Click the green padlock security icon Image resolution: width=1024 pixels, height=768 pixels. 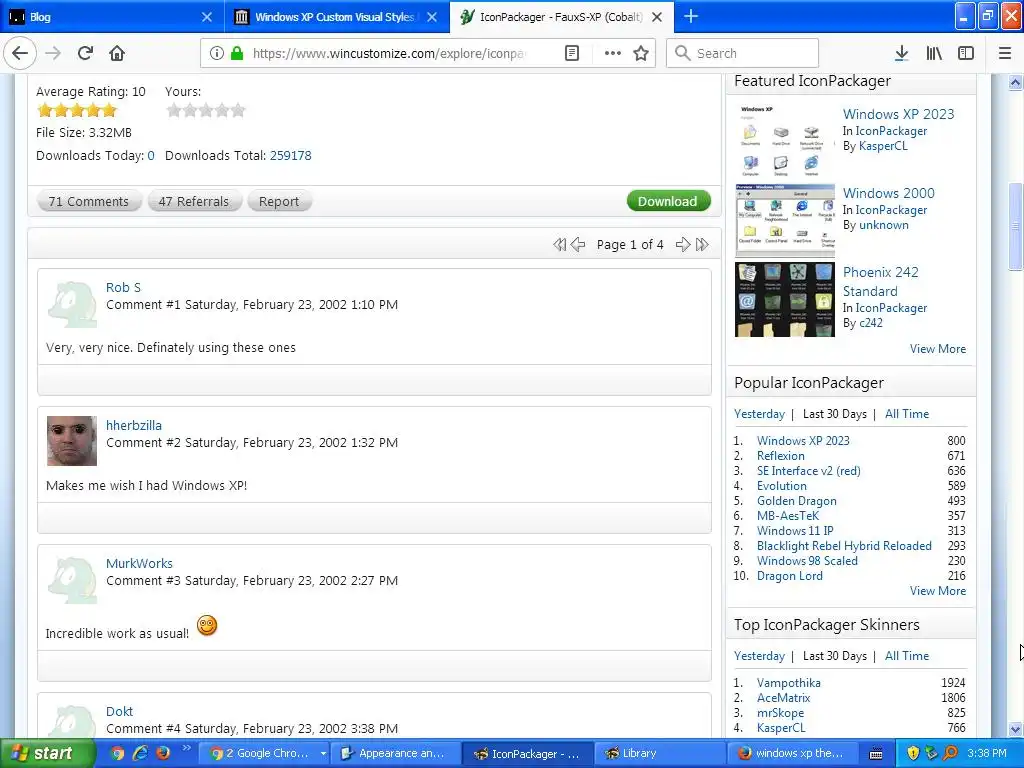click(237, 53)
